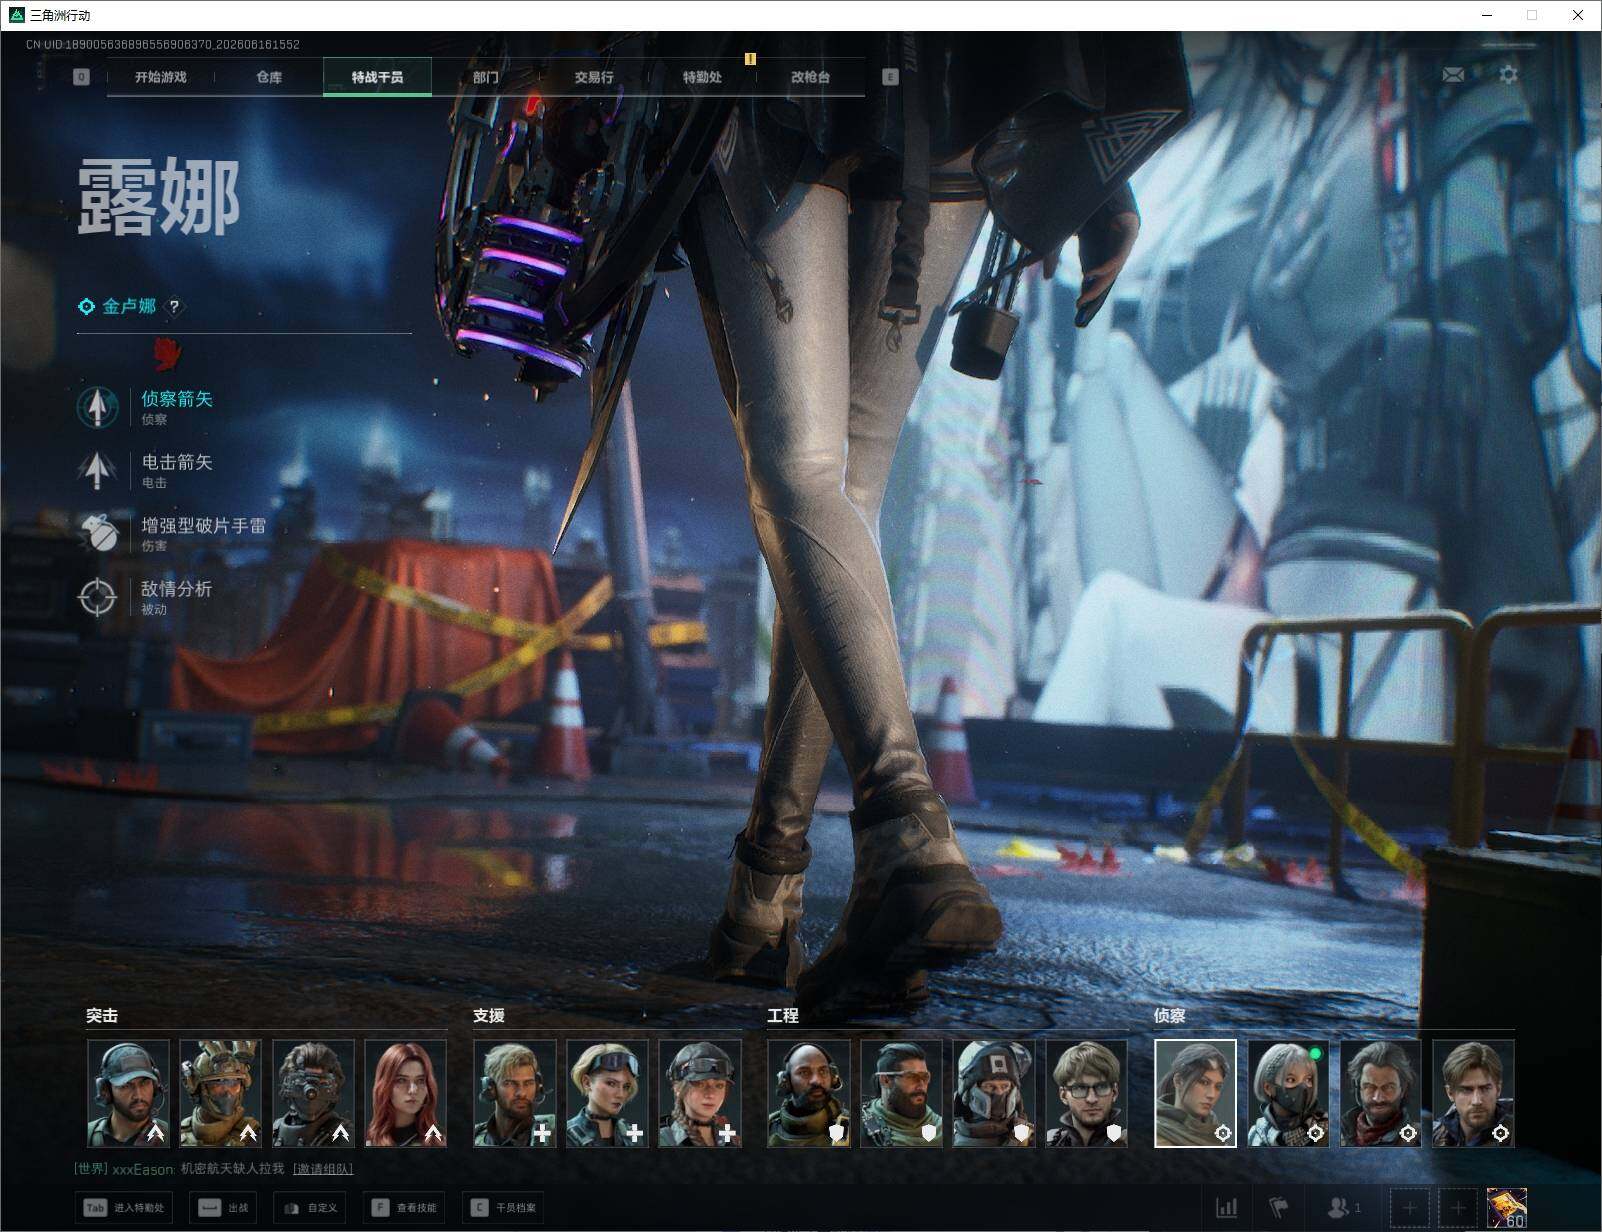Select bearded recon operator with red scarf

pyautogui.click(x=1381, y=1093)
